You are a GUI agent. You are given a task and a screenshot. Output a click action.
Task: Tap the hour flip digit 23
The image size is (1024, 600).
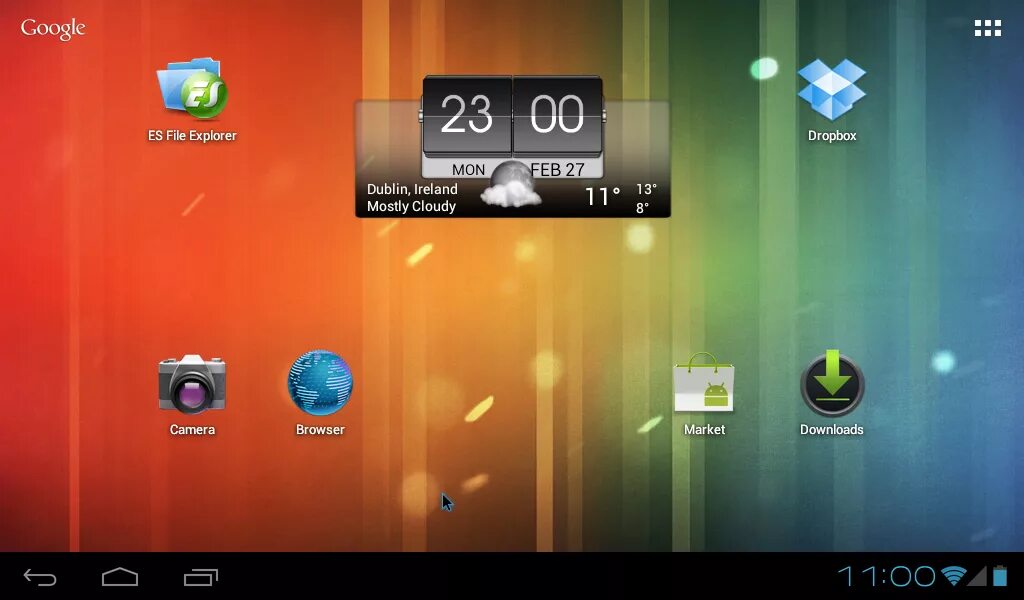pyautogui.click(x=467, y=115)
